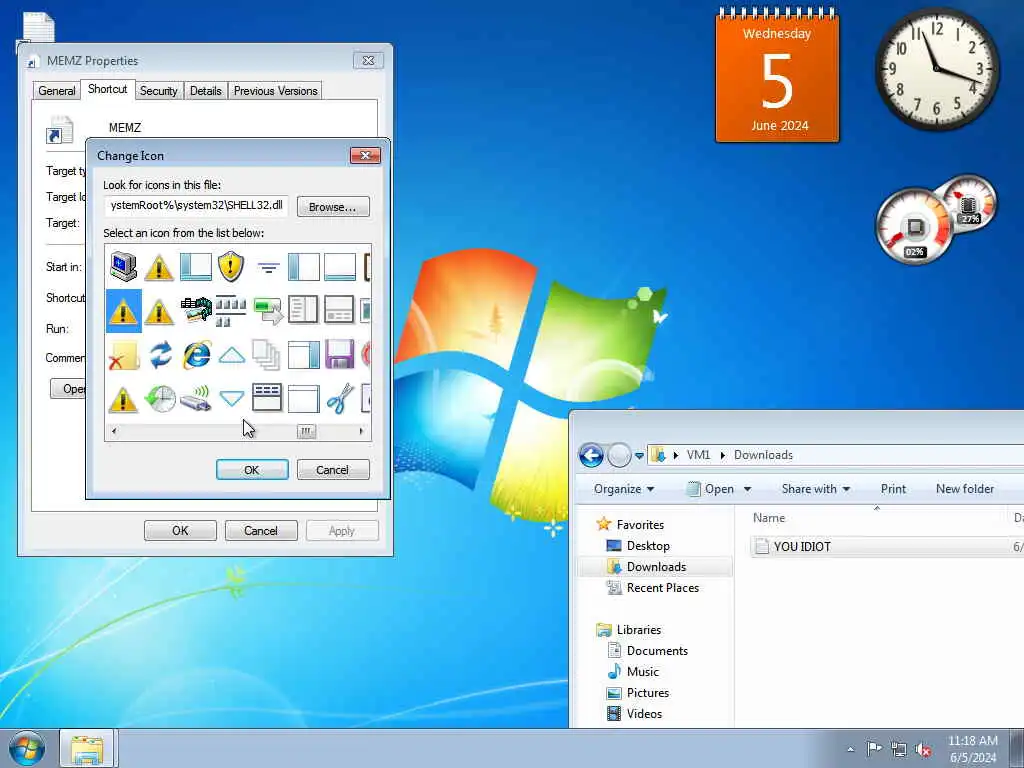
Task: Open the Details tab
Action: click(x=206, y=91)
